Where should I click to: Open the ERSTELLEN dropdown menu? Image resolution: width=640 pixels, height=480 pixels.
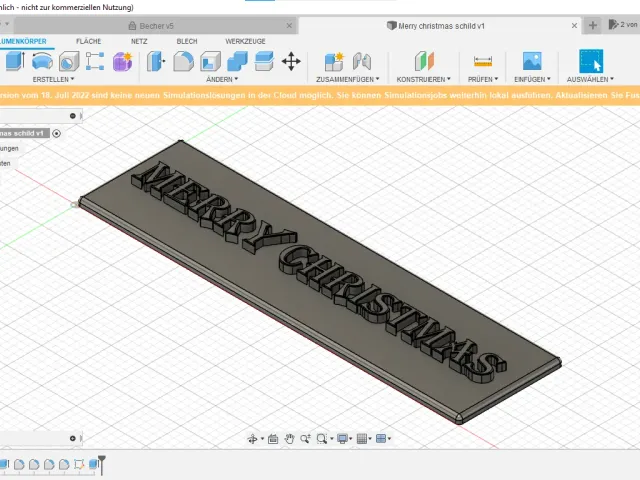pyautogui.click(x=53, y=79)
